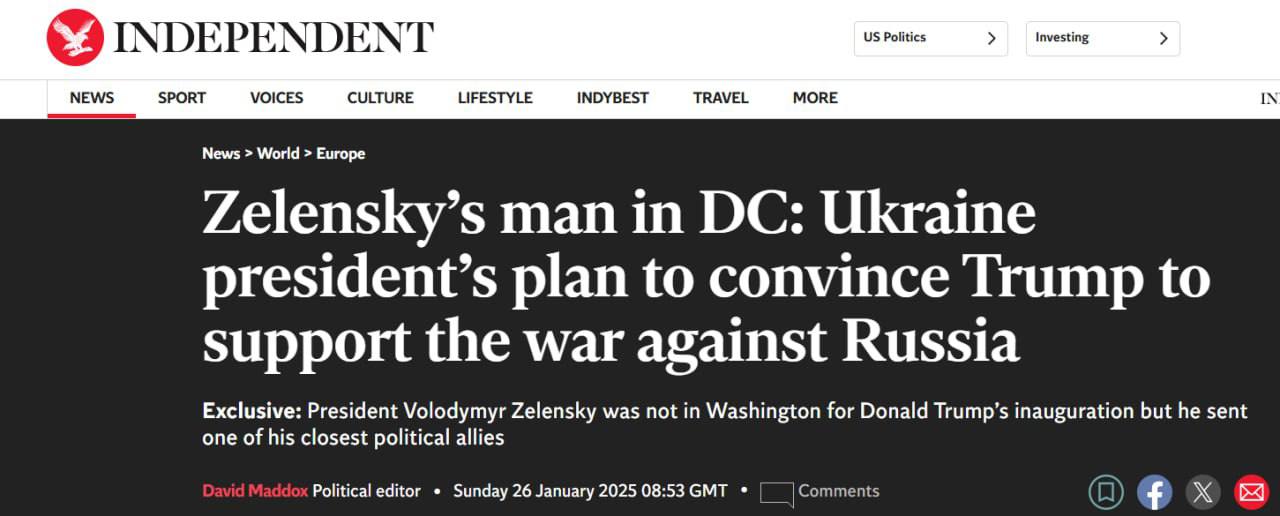Open the SPORT section
Viewport: 1280px width, 516px height.
click(182, 98)
